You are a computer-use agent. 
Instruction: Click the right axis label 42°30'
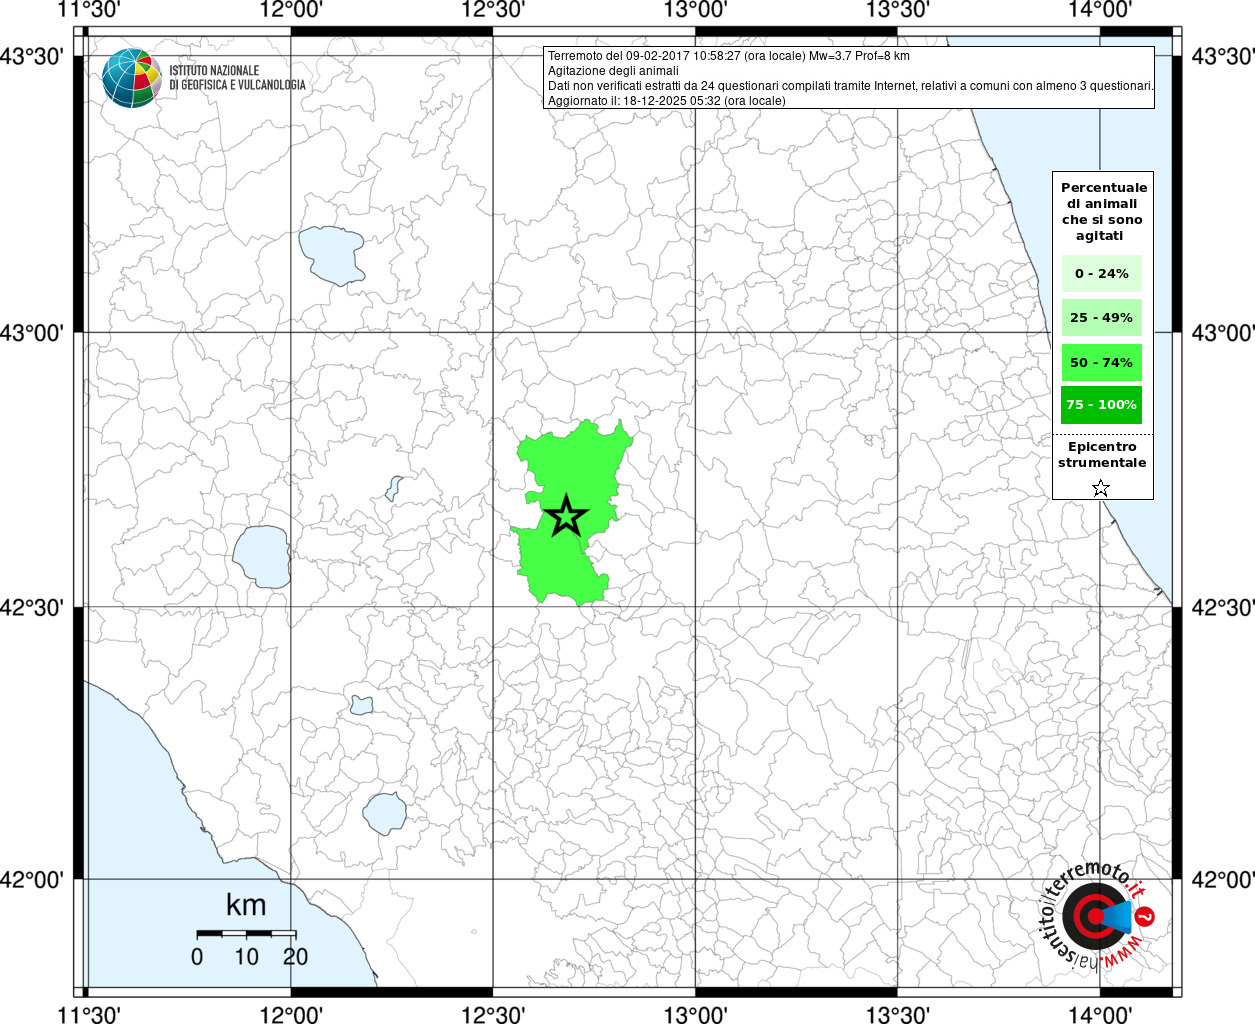(x=1222, y=607)
